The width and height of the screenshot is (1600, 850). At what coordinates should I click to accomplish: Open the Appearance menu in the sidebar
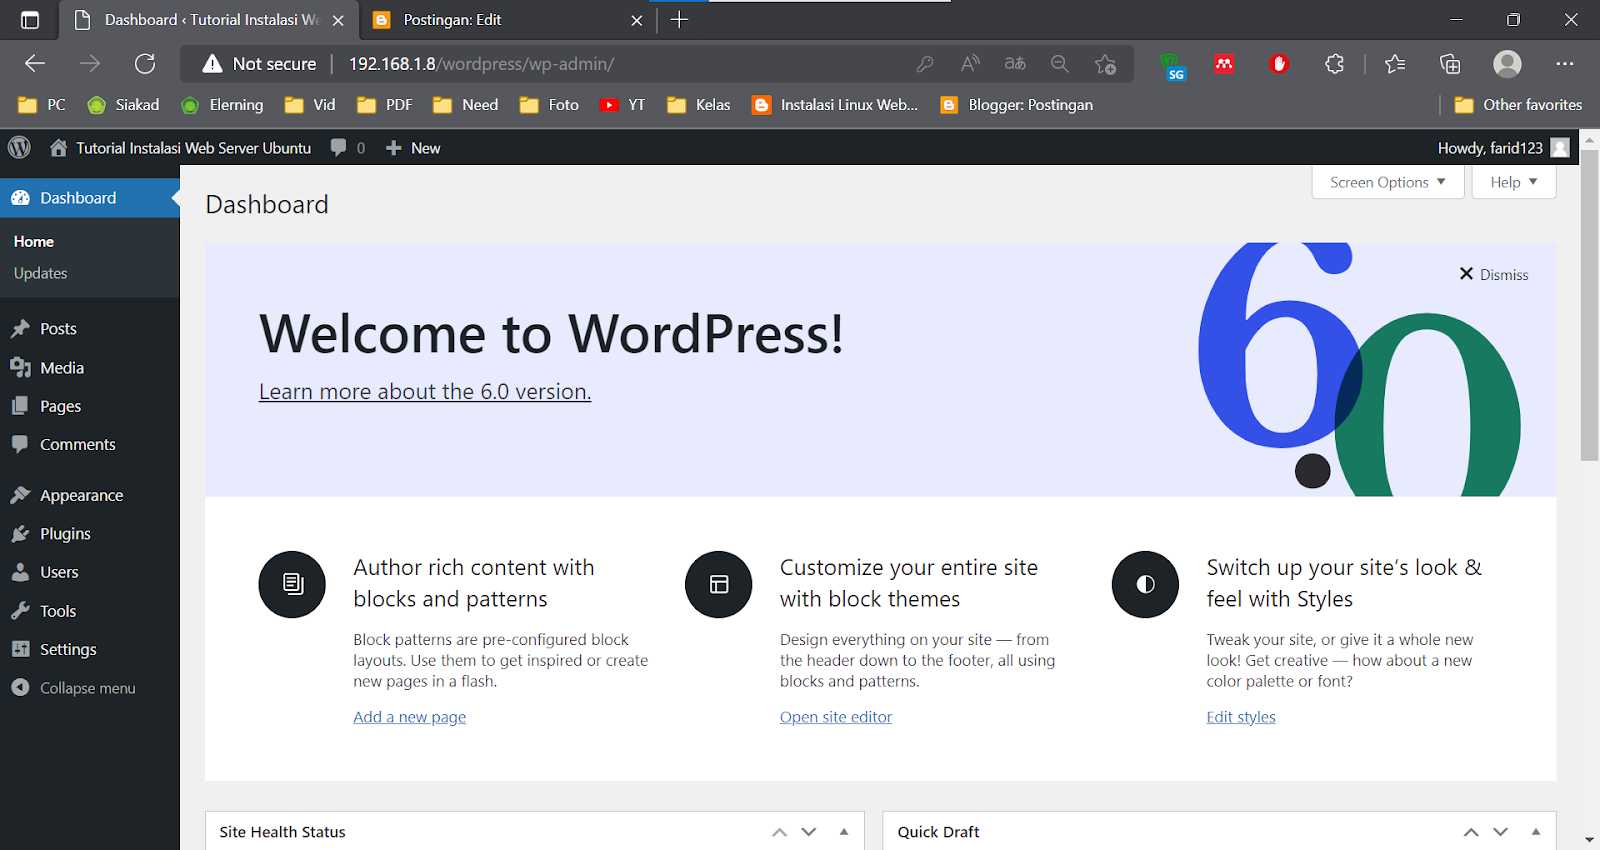coord(90,495)
